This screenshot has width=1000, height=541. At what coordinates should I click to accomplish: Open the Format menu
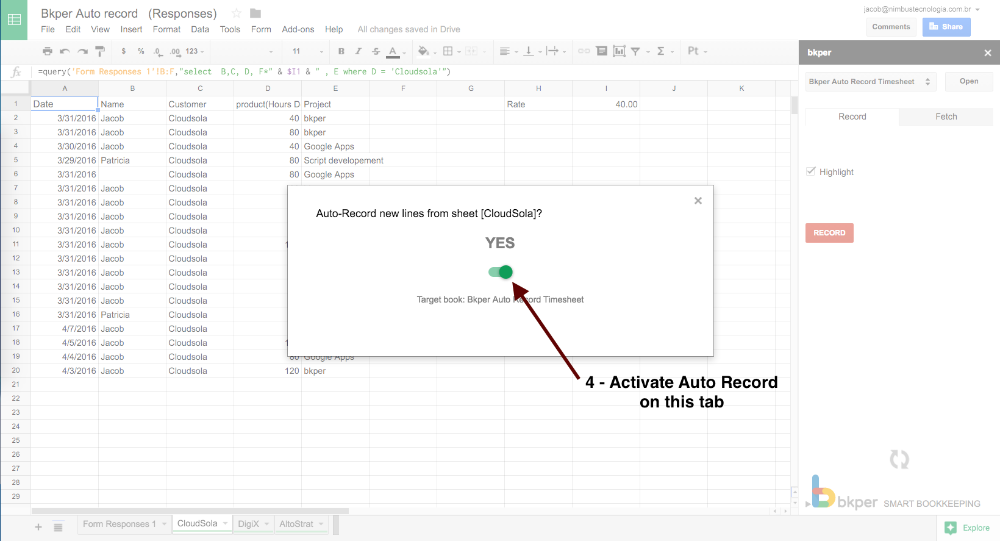click(166, 29)
